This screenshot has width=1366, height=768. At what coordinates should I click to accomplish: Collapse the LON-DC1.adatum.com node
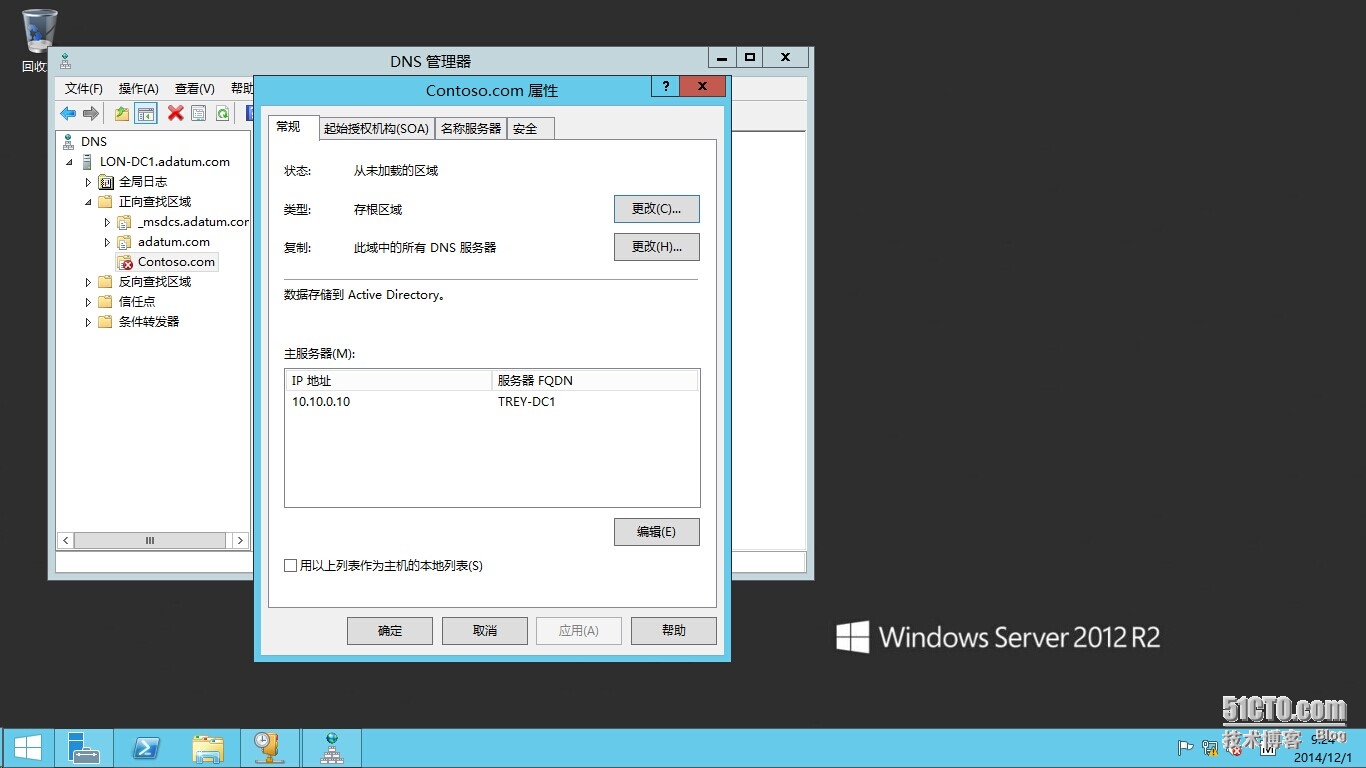(x=69, y=162)
